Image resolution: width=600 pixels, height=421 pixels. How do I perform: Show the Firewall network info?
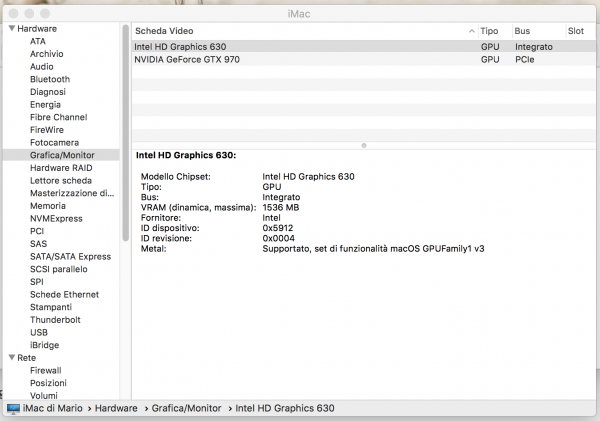[x=46, y=370]
